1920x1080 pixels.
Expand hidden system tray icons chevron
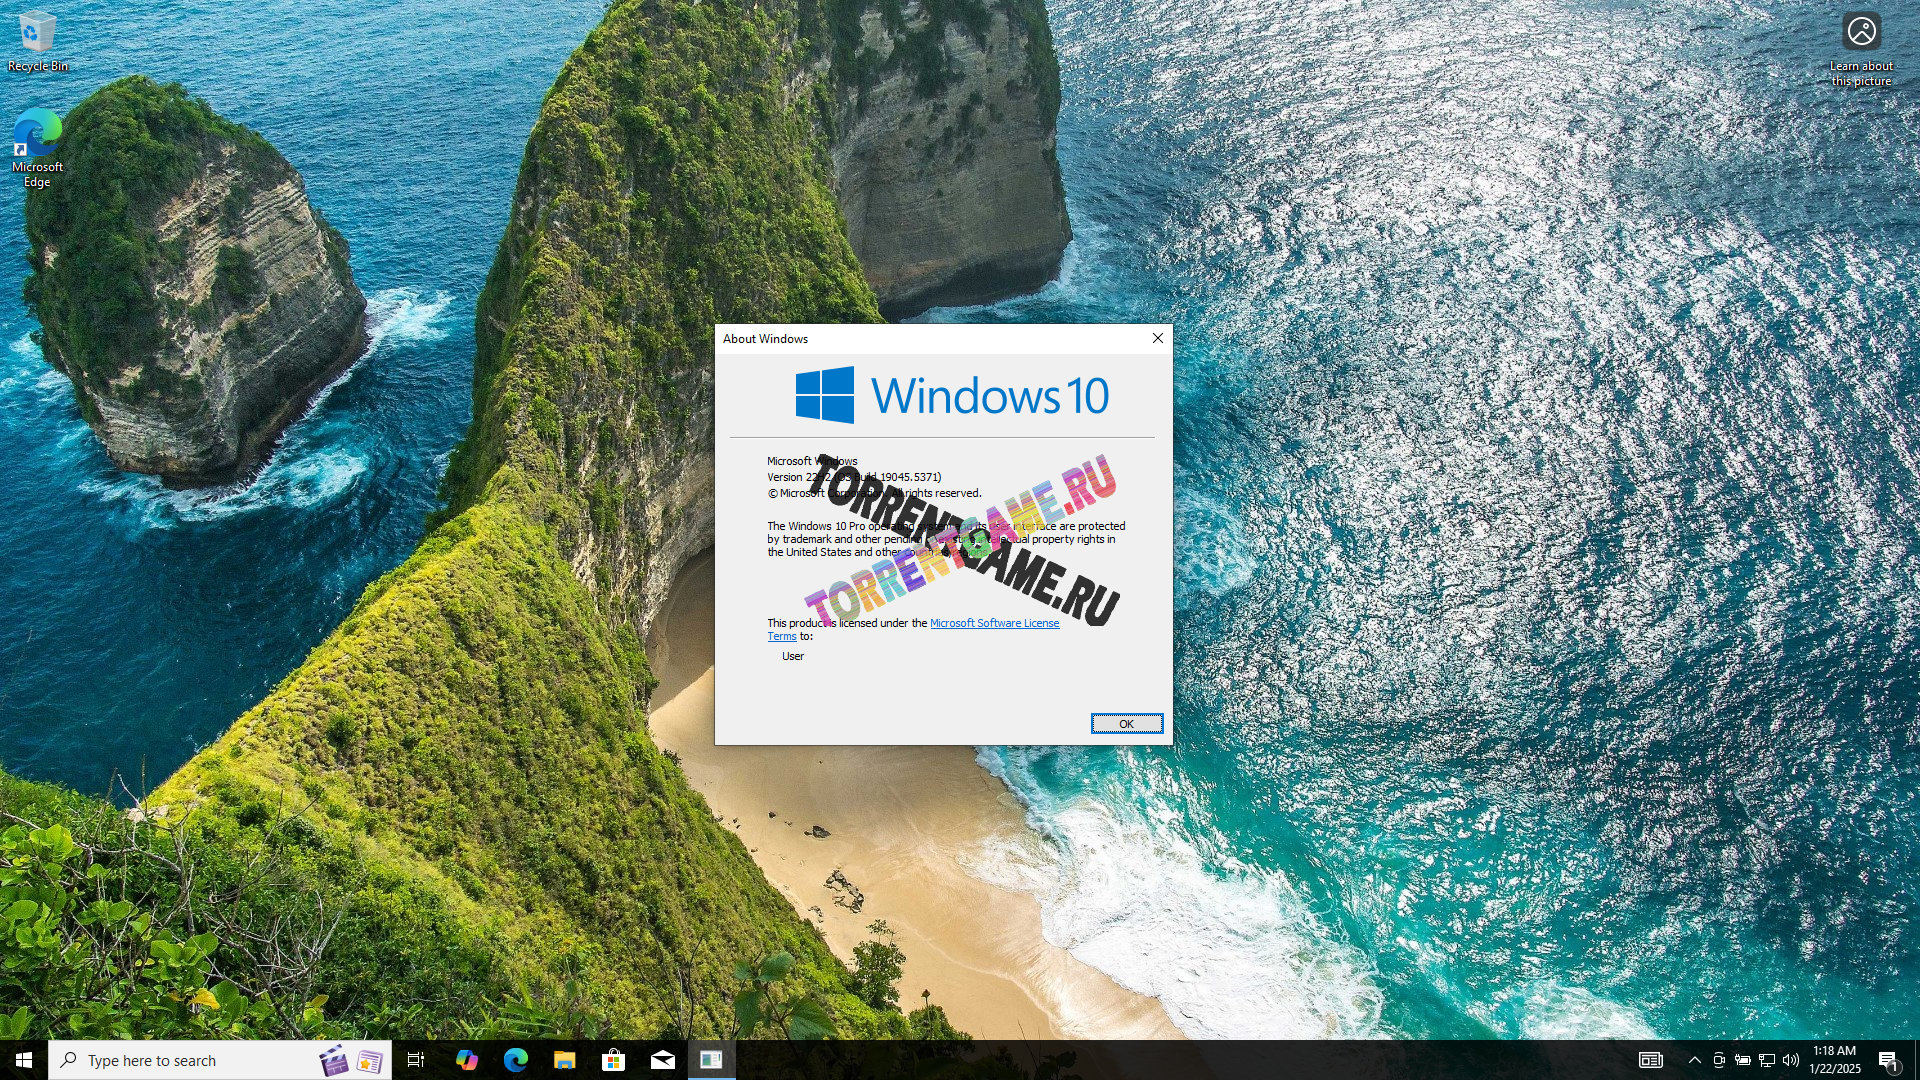pyautogui.click(x=1694, y=1060)
